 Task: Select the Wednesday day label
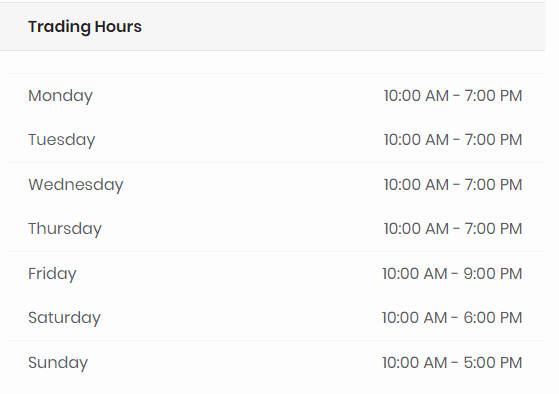pos(76,185)
